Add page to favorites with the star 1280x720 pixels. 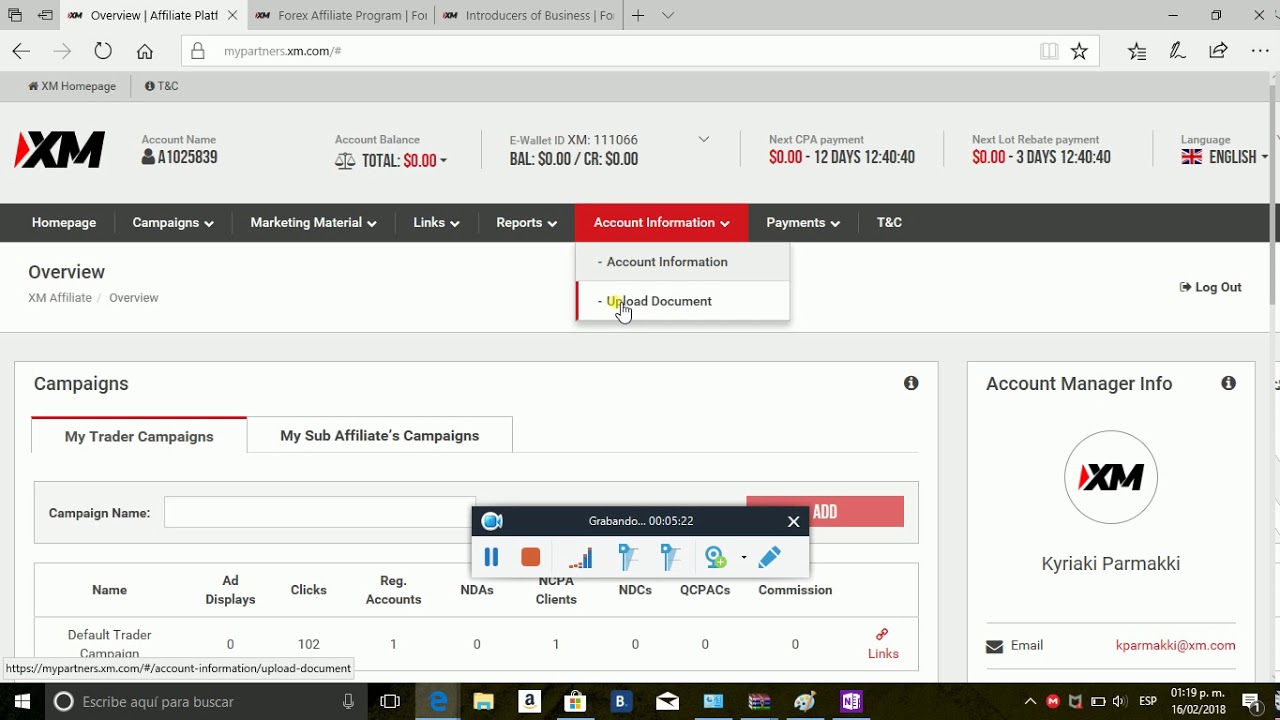(x=1079, y=51)
